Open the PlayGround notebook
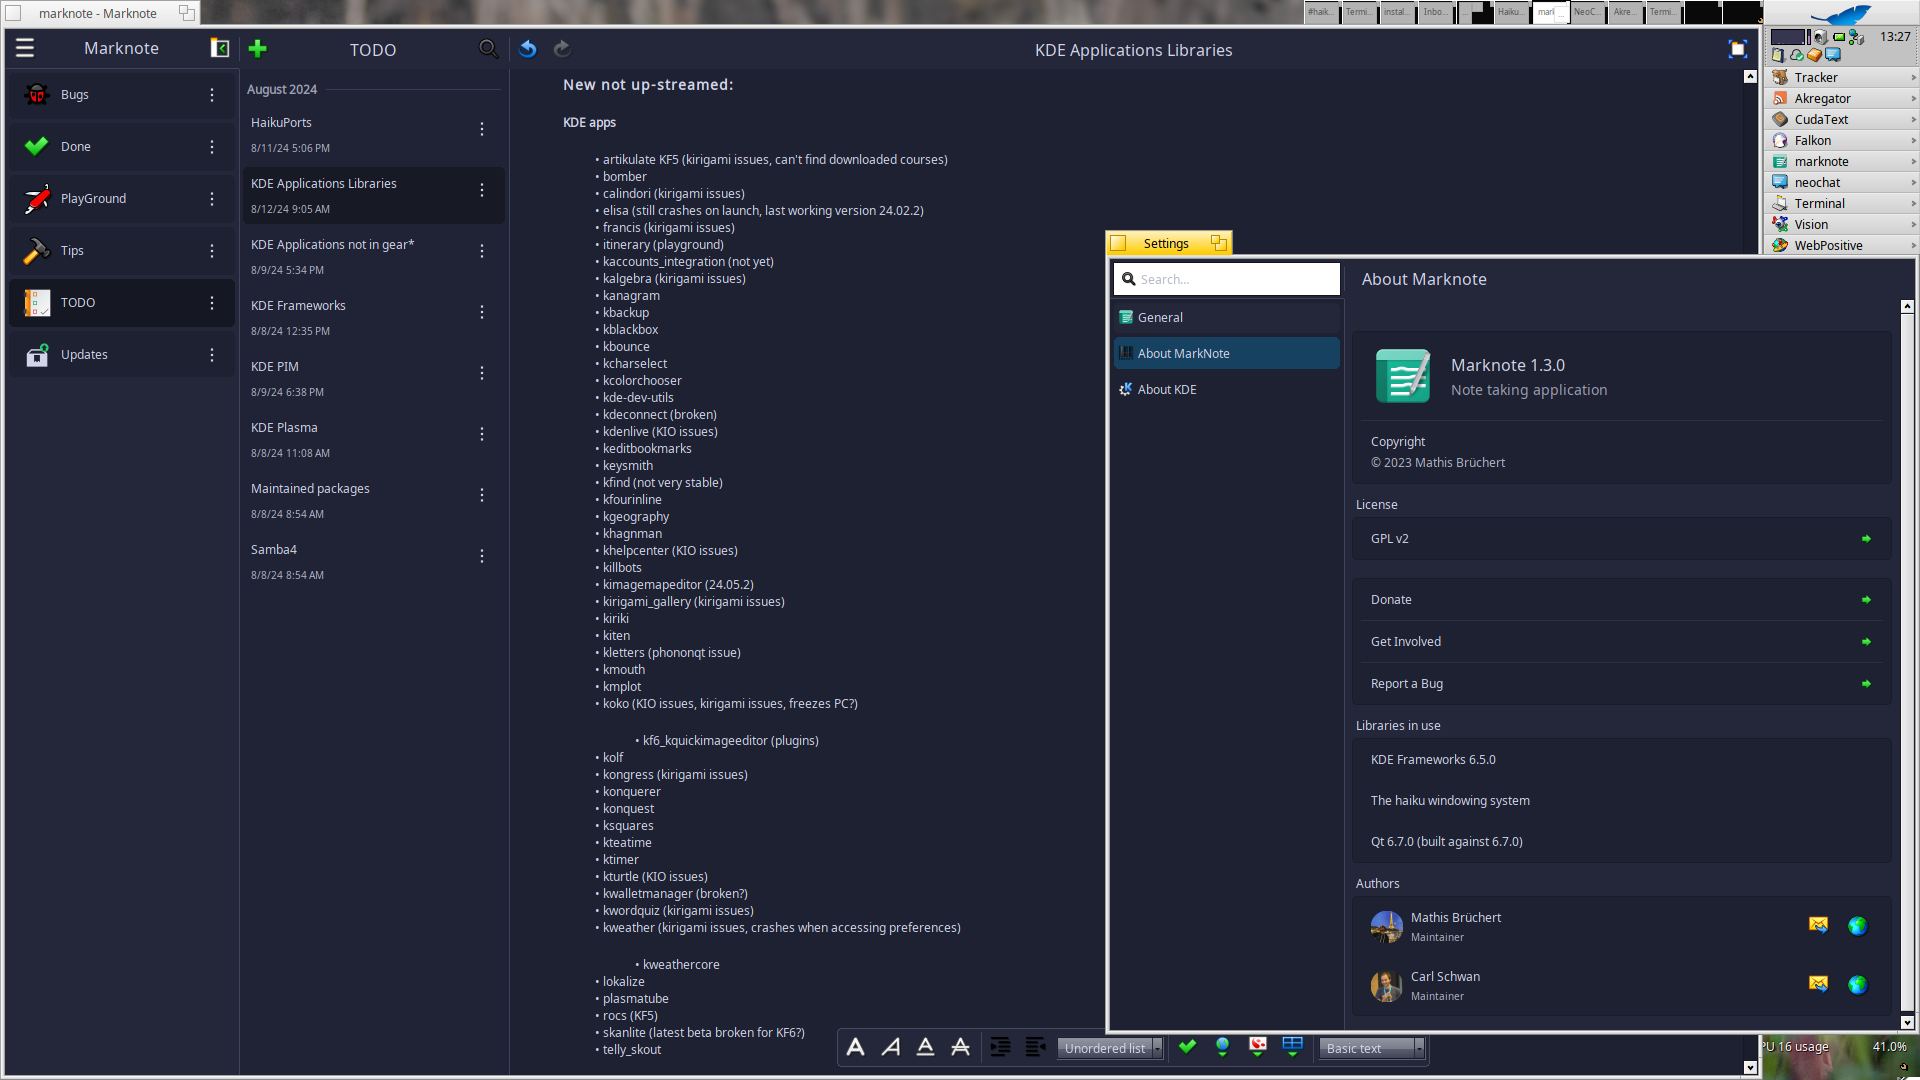Viewport: 1920px width, 1080px height. point(122,199)
